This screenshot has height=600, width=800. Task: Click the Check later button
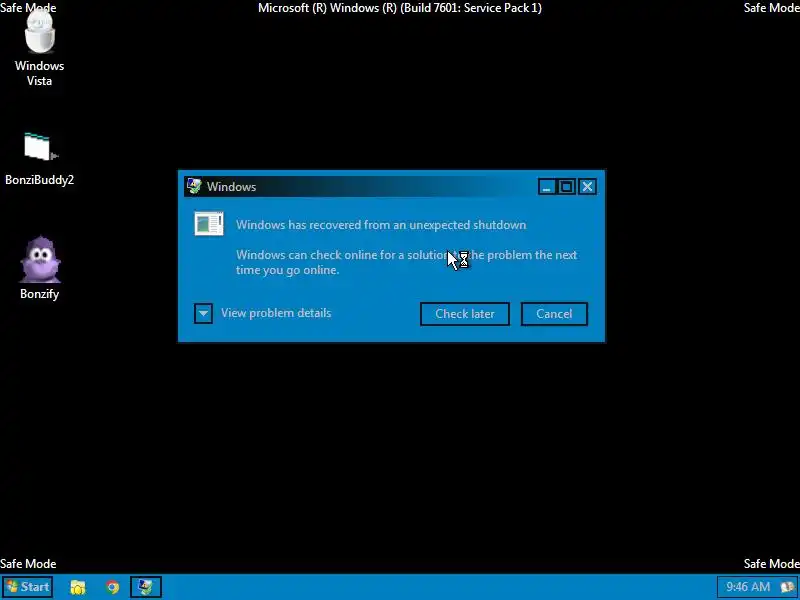pyautogui.click(x=465, y=314)
